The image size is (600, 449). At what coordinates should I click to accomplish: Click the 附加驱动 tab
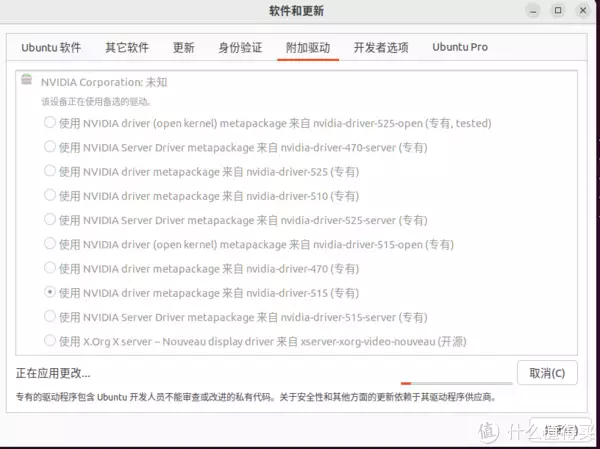click(x=308, y=47)
